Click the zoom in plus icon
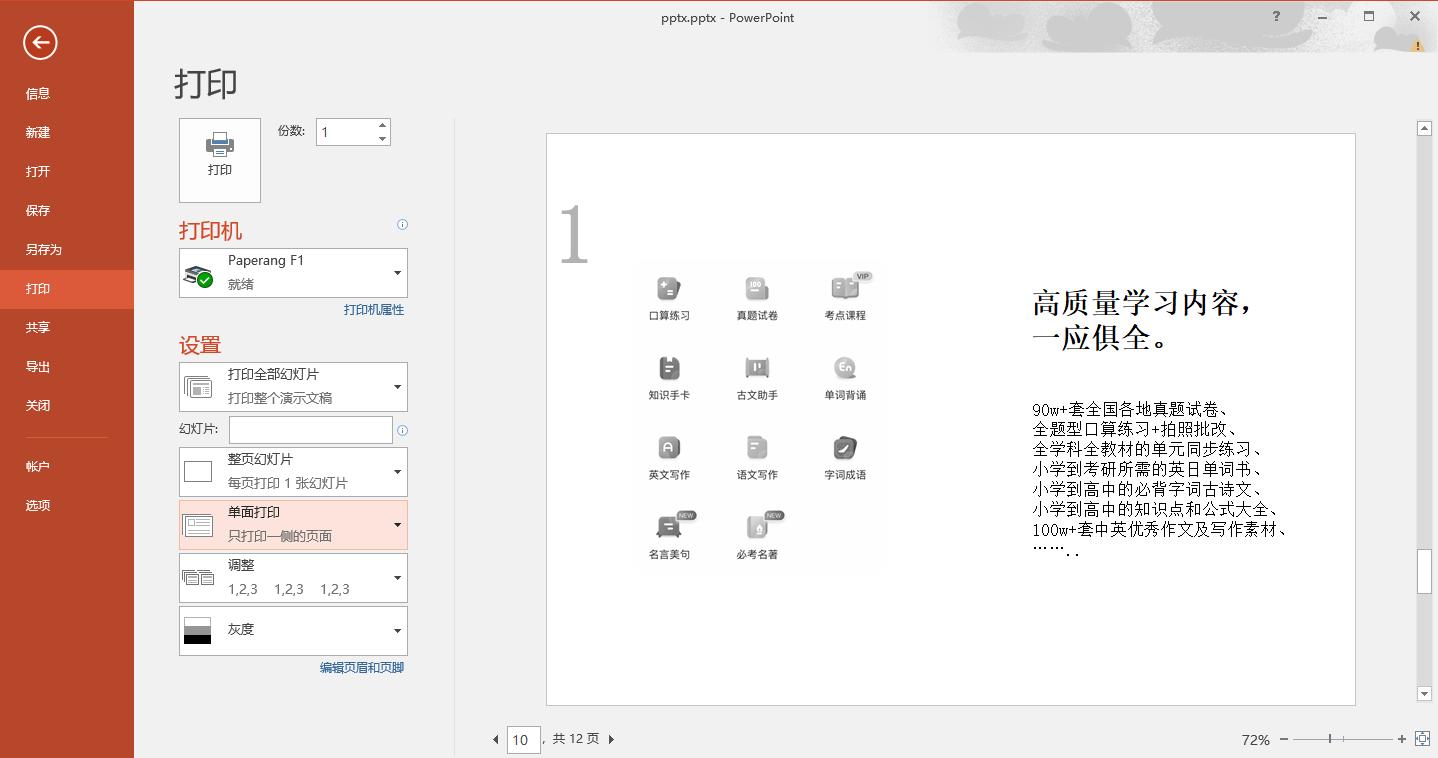The width and height of the screenshot is (1438, 758). point(1402,739)
